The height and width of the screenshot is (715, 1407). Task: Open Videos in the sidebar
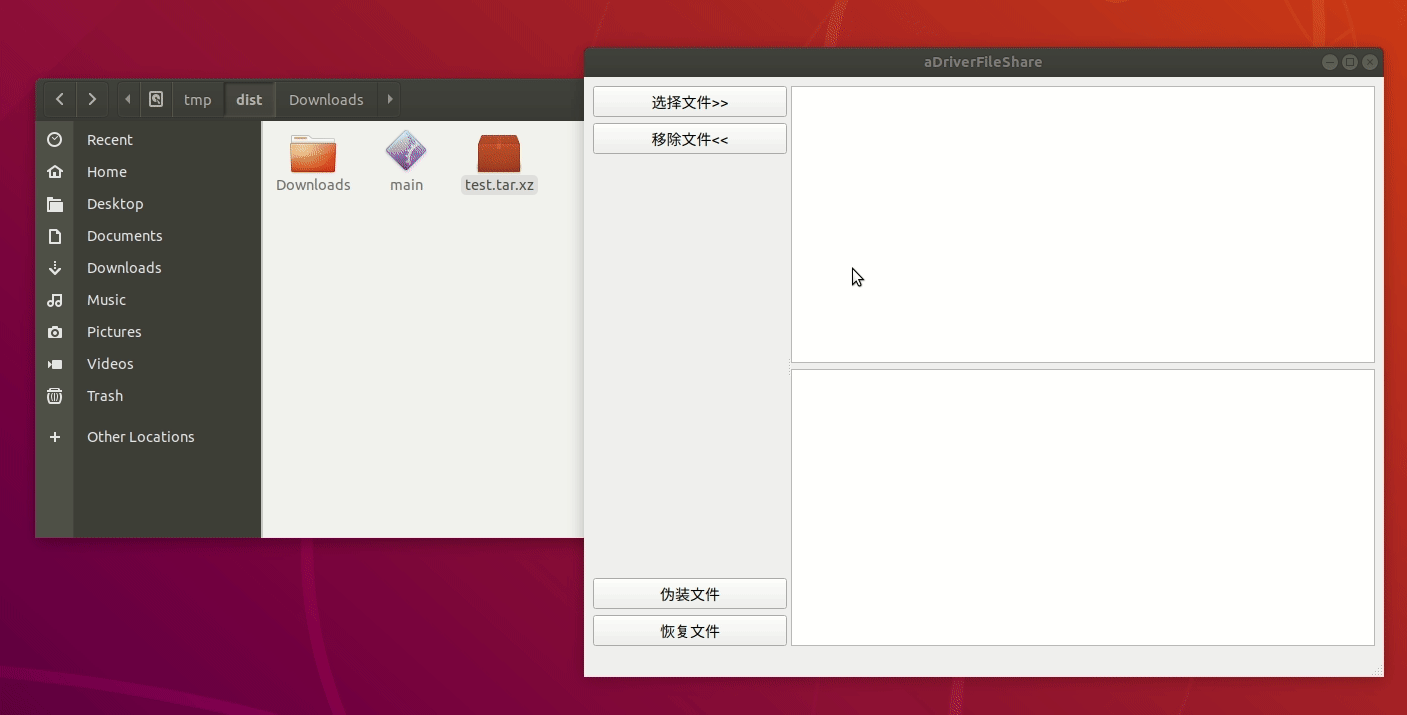[148, 364]
